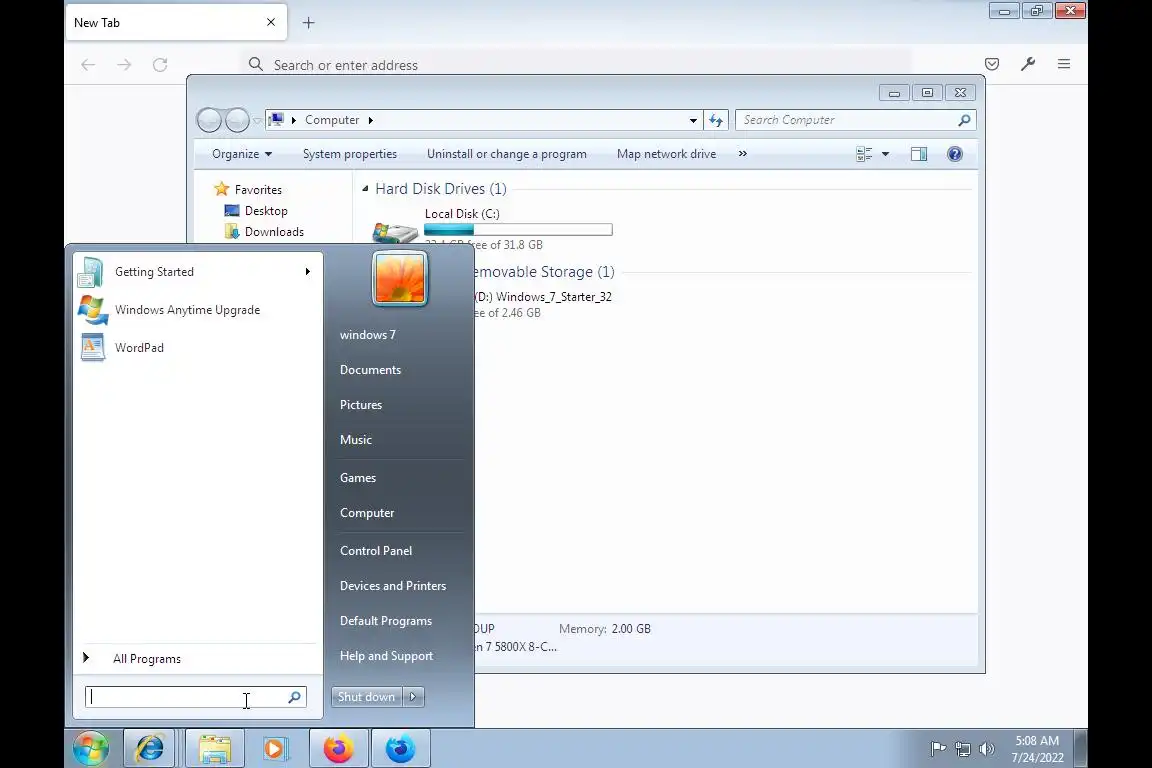Click the Action Center flag icon
1152x768 pixels.
pos(938,749)
